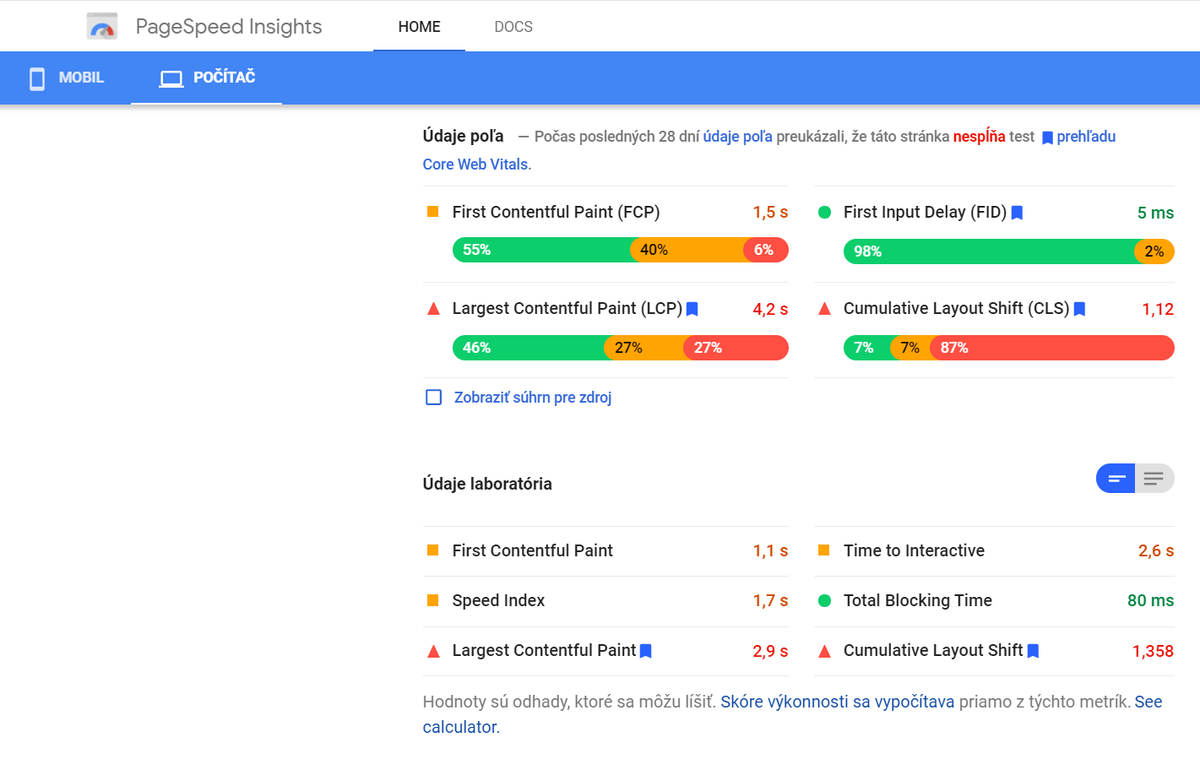Click the lab Cumulative Layout Shift 1,358 value
The height and width of the screenshot is (758, 1200).
click(1153, 651)
